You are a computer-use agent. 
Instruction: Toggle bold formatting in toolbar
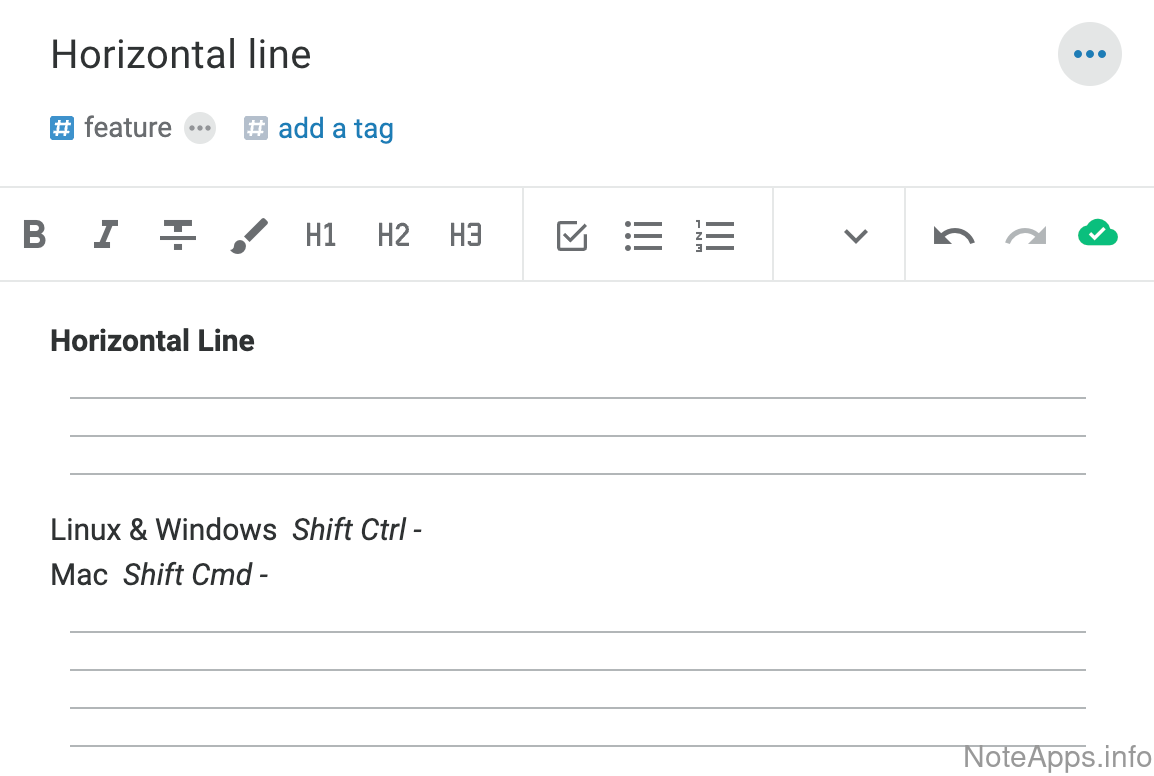click(35, 235)
